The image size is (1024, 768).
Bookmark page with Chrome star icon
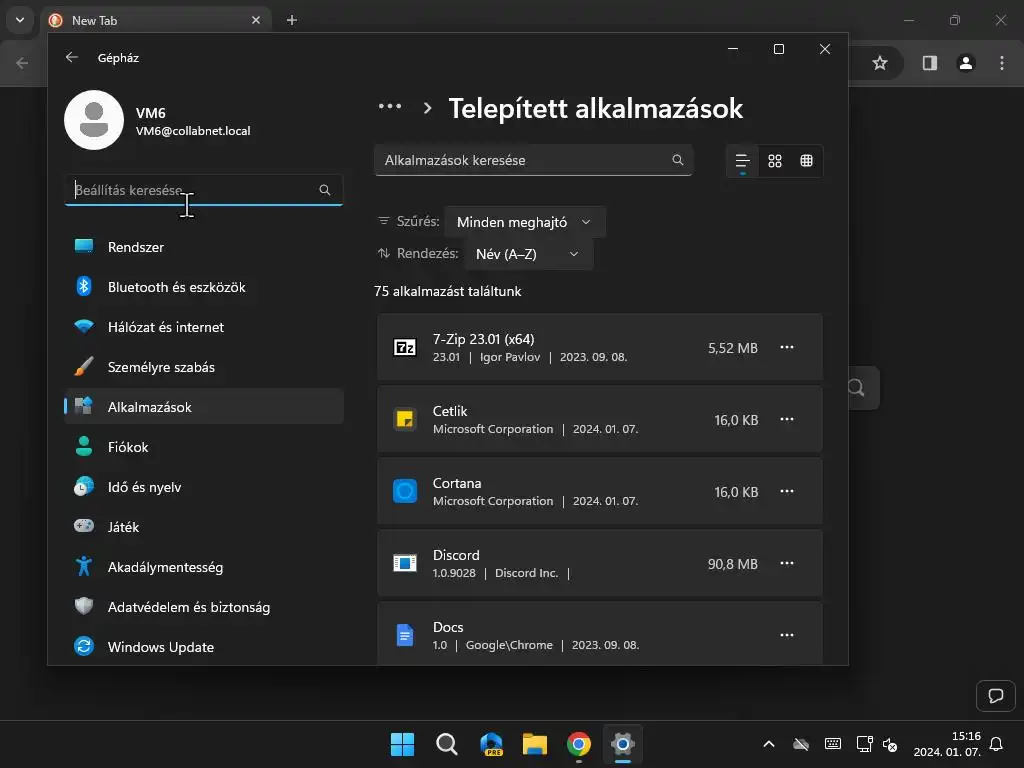click(x=880, y=63)
